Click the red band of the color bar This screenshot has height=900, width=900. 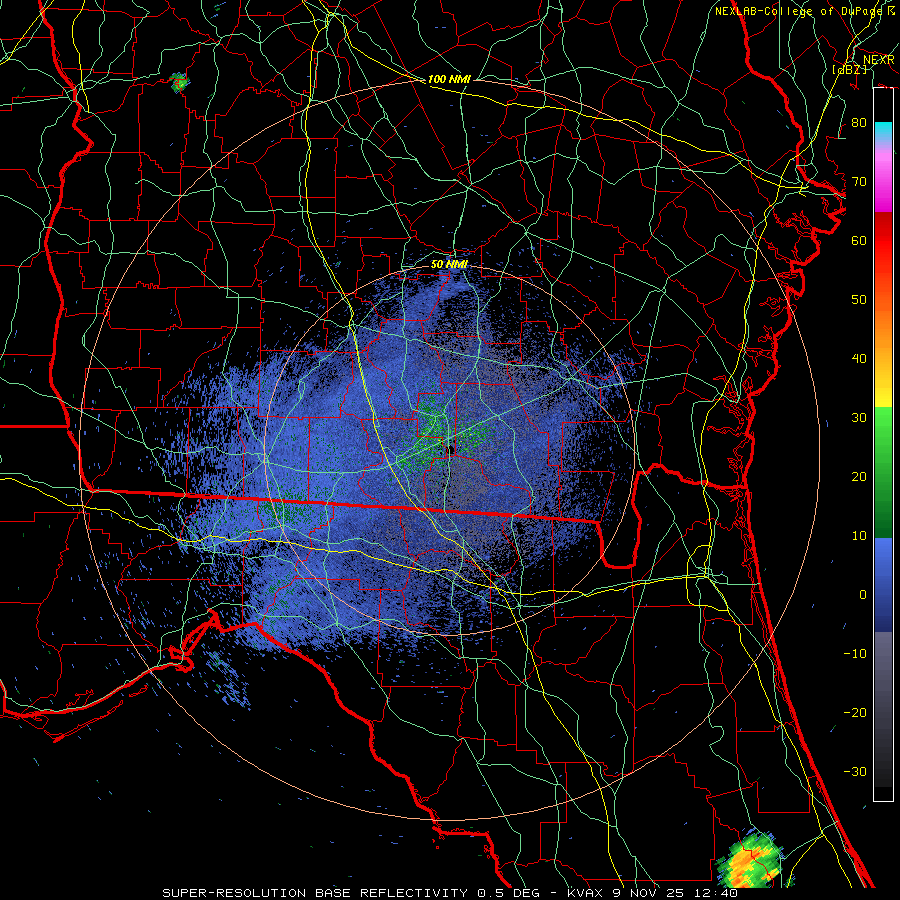(x=883, y=244)
